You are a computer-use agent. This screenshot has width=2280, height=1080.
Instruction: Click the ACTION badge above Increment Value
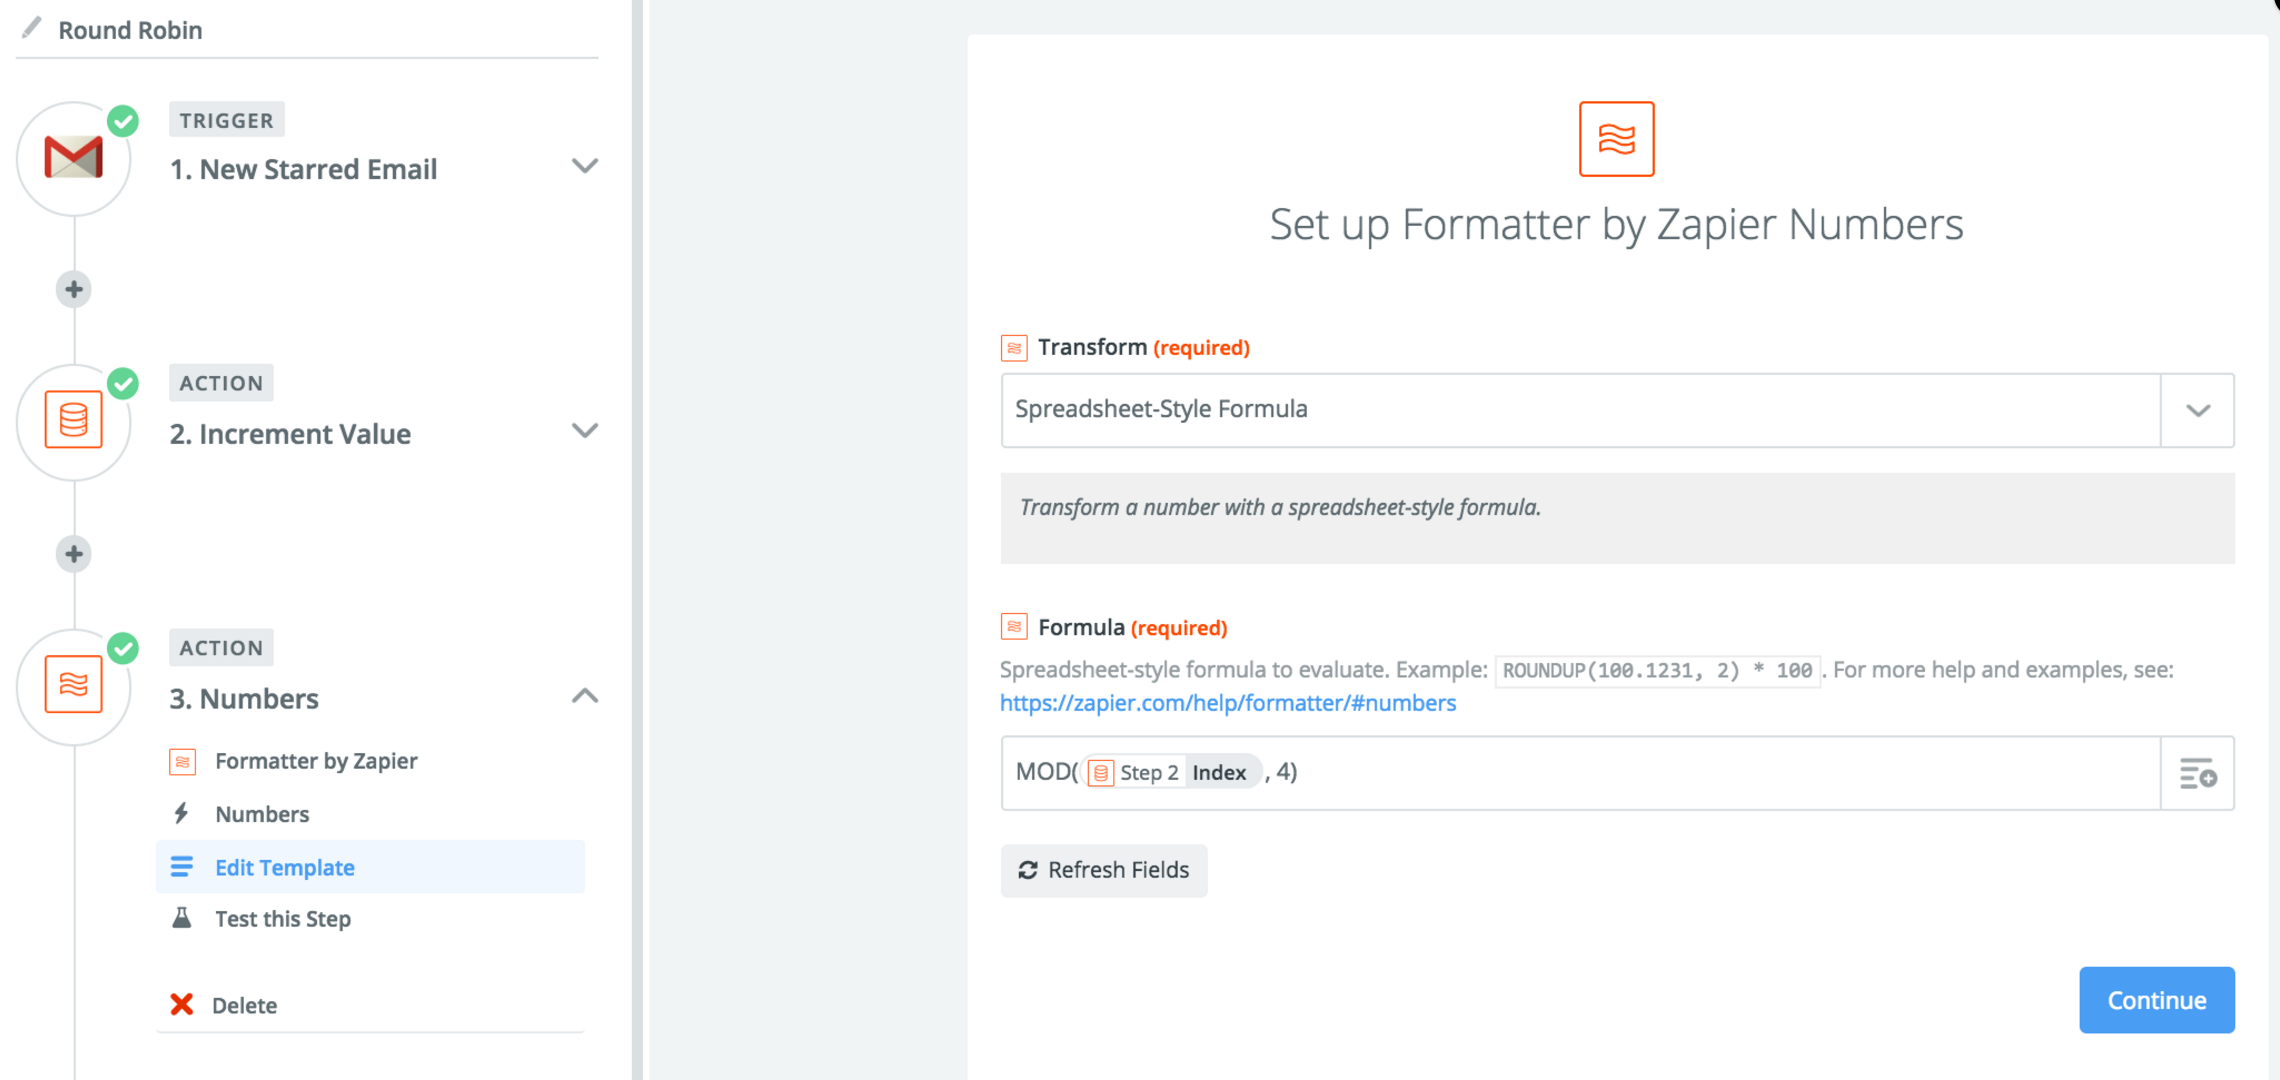[x=221, y=383]
